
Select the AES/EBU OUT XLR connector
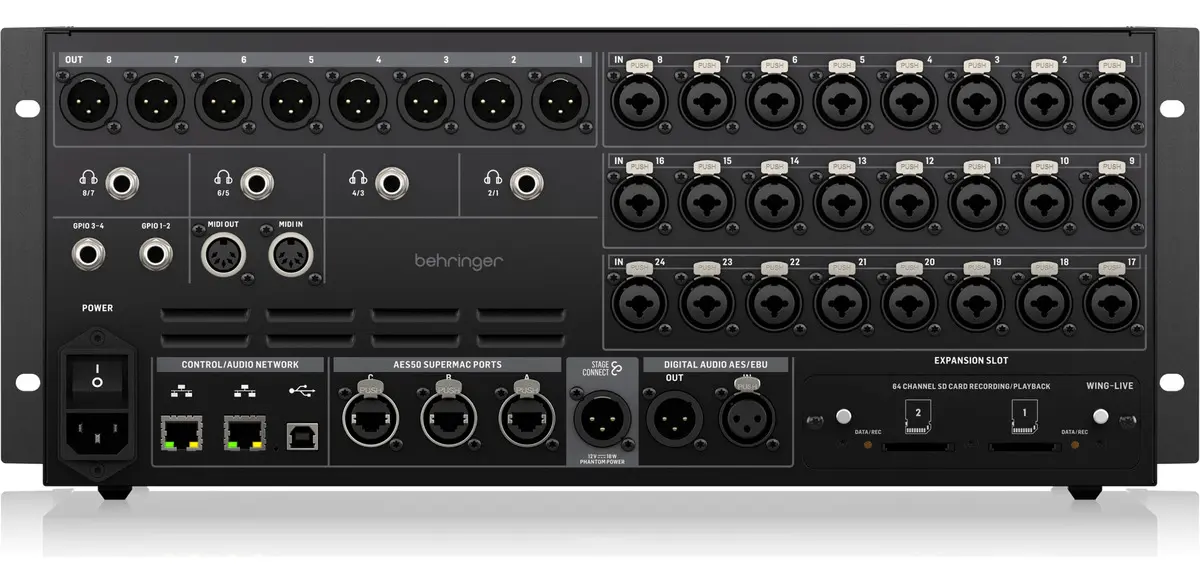pyautogui.click(x=675, y=417)
